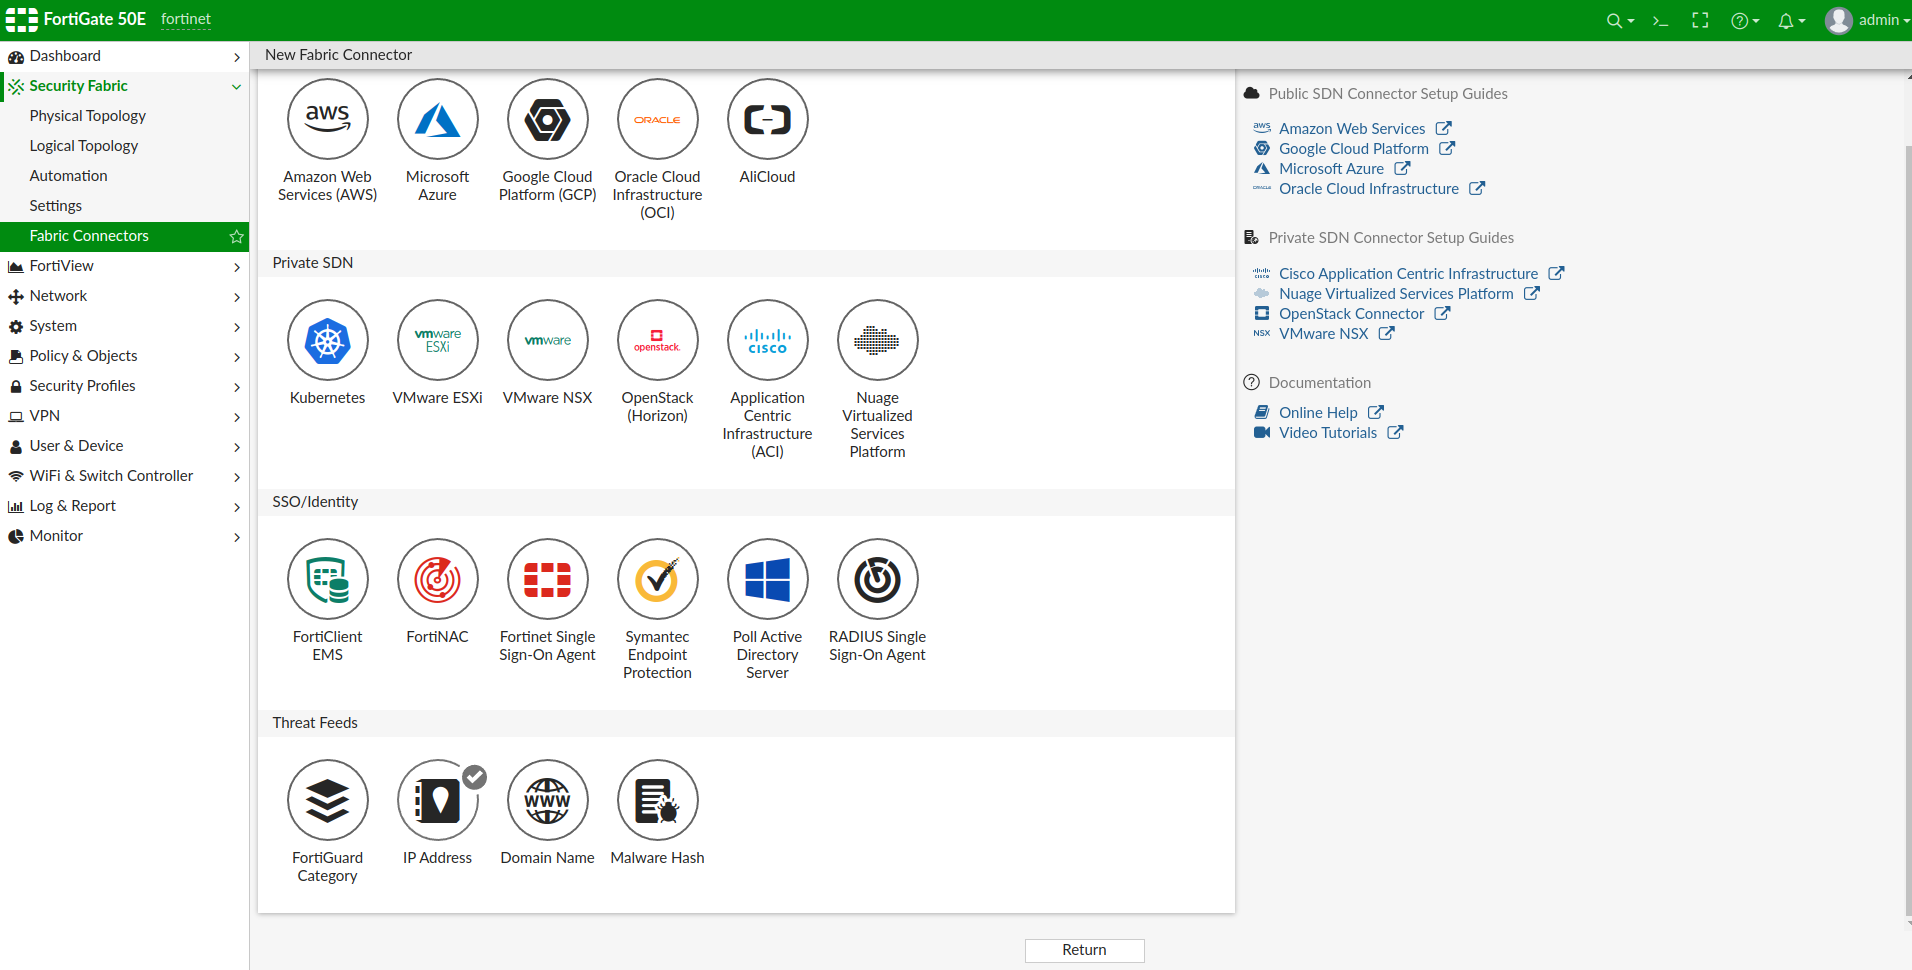Select the Nuage Virtualized Services Platform icon
Viewport: 1912px width, 970px height.
point(878,341)
